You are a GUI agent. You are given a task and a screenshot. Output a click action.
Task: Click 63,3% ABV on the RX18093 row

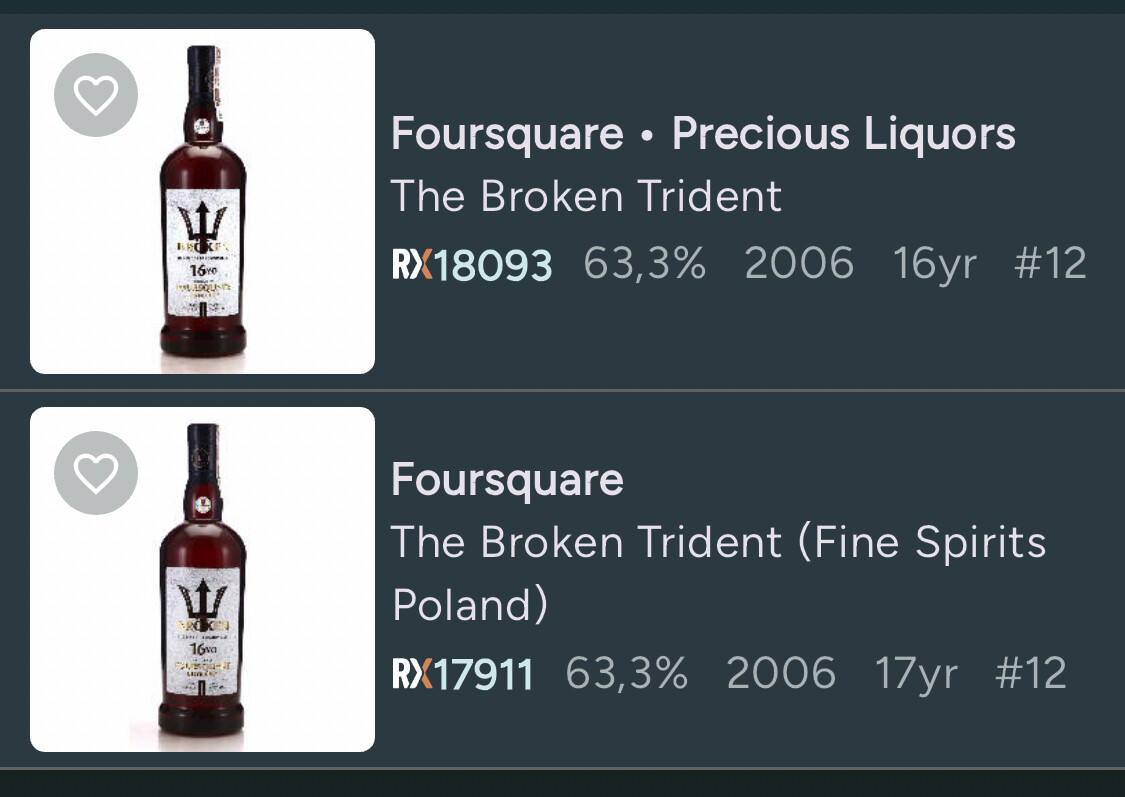tap(644, 264)
